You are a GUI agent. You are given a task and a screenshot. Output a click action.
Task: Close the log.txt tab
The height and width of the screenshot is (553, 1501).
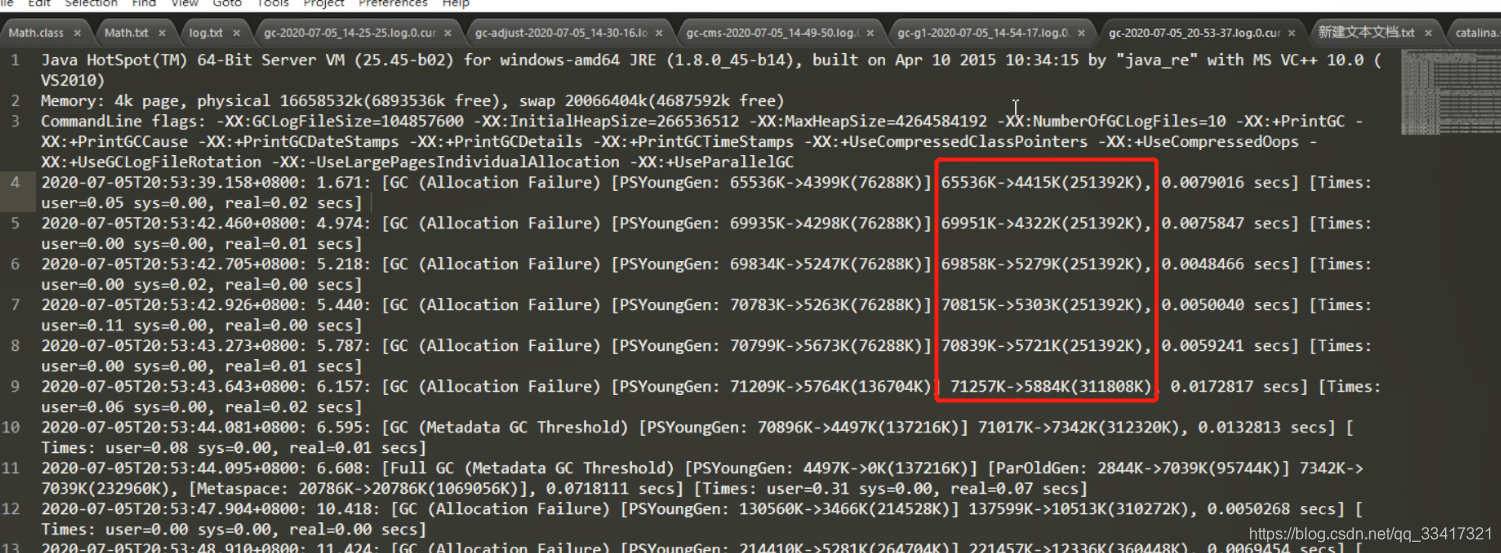point(236,33)
